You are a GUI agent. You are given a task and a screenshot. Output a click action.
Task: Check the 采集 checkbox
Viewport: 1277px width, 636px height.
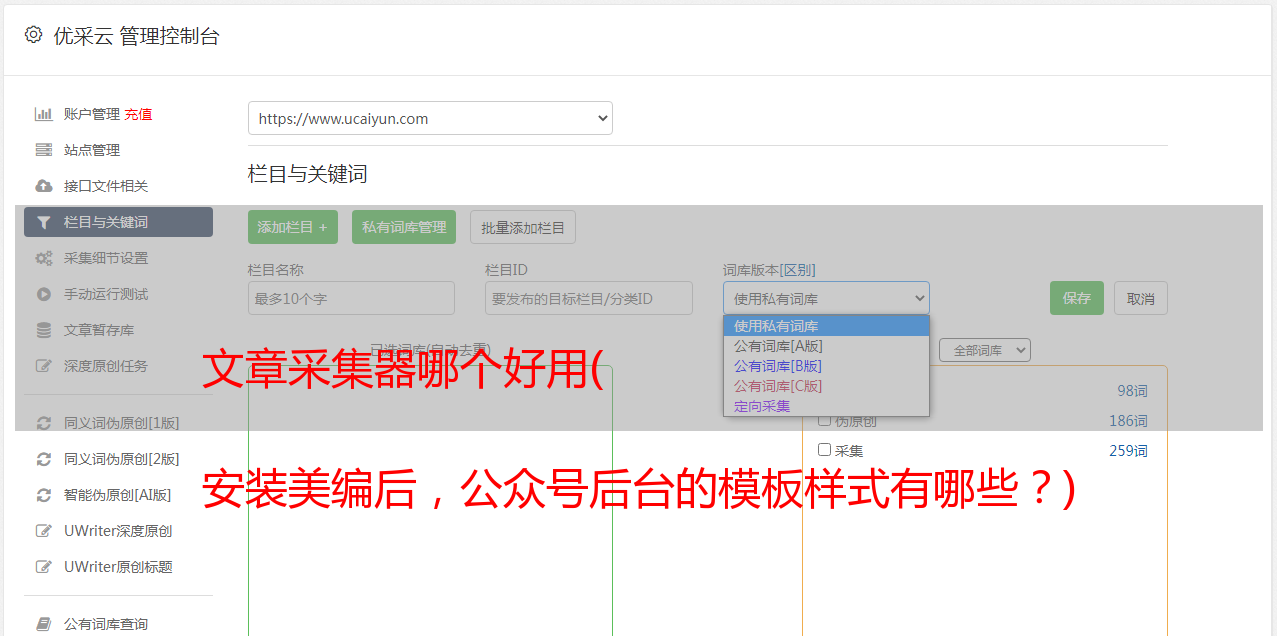pos(825,450)
